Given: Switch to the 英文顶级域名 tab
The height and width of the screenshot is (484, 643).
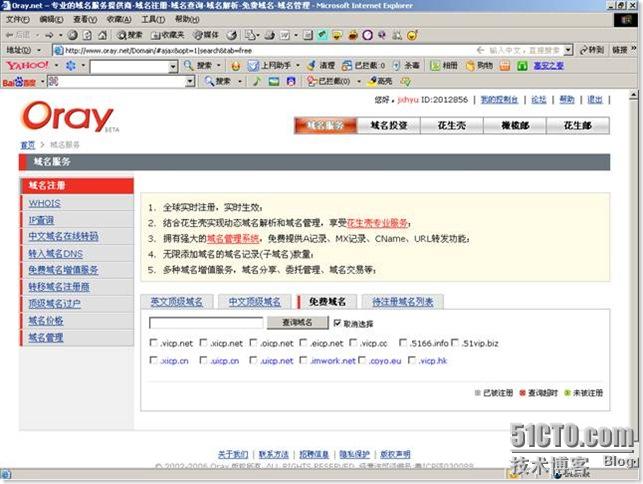Looking at the screenshot, I should (x=177, y=302).
